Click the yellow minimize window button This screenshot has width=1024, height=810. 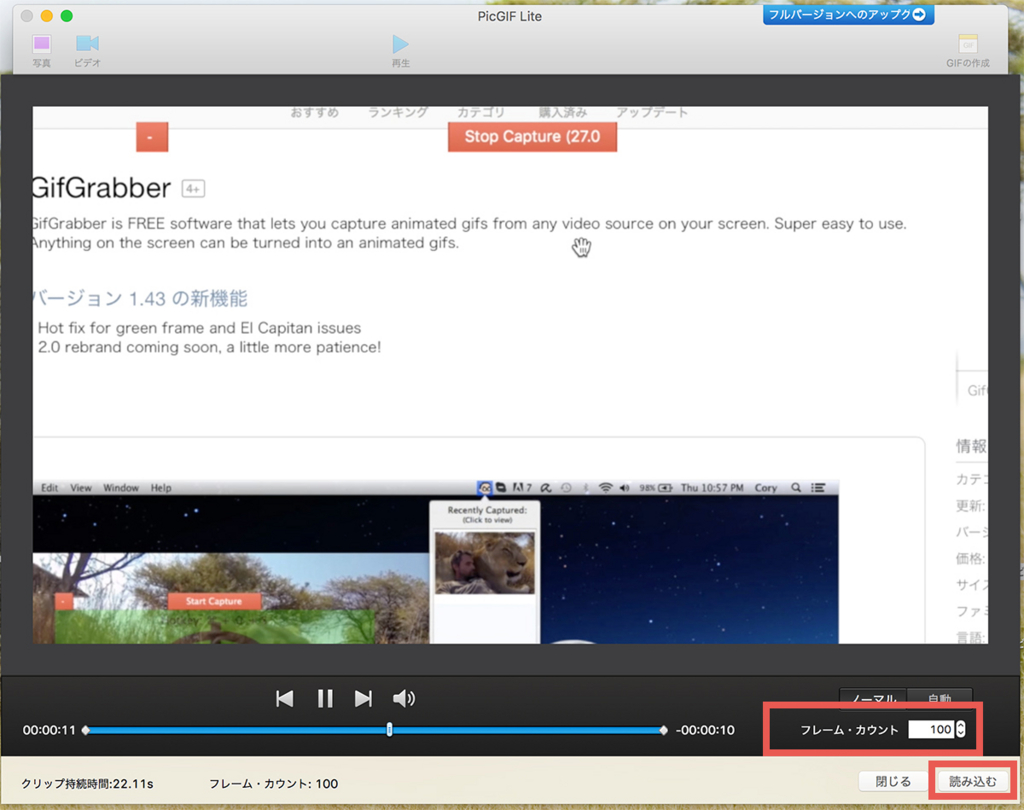point(46,16)
